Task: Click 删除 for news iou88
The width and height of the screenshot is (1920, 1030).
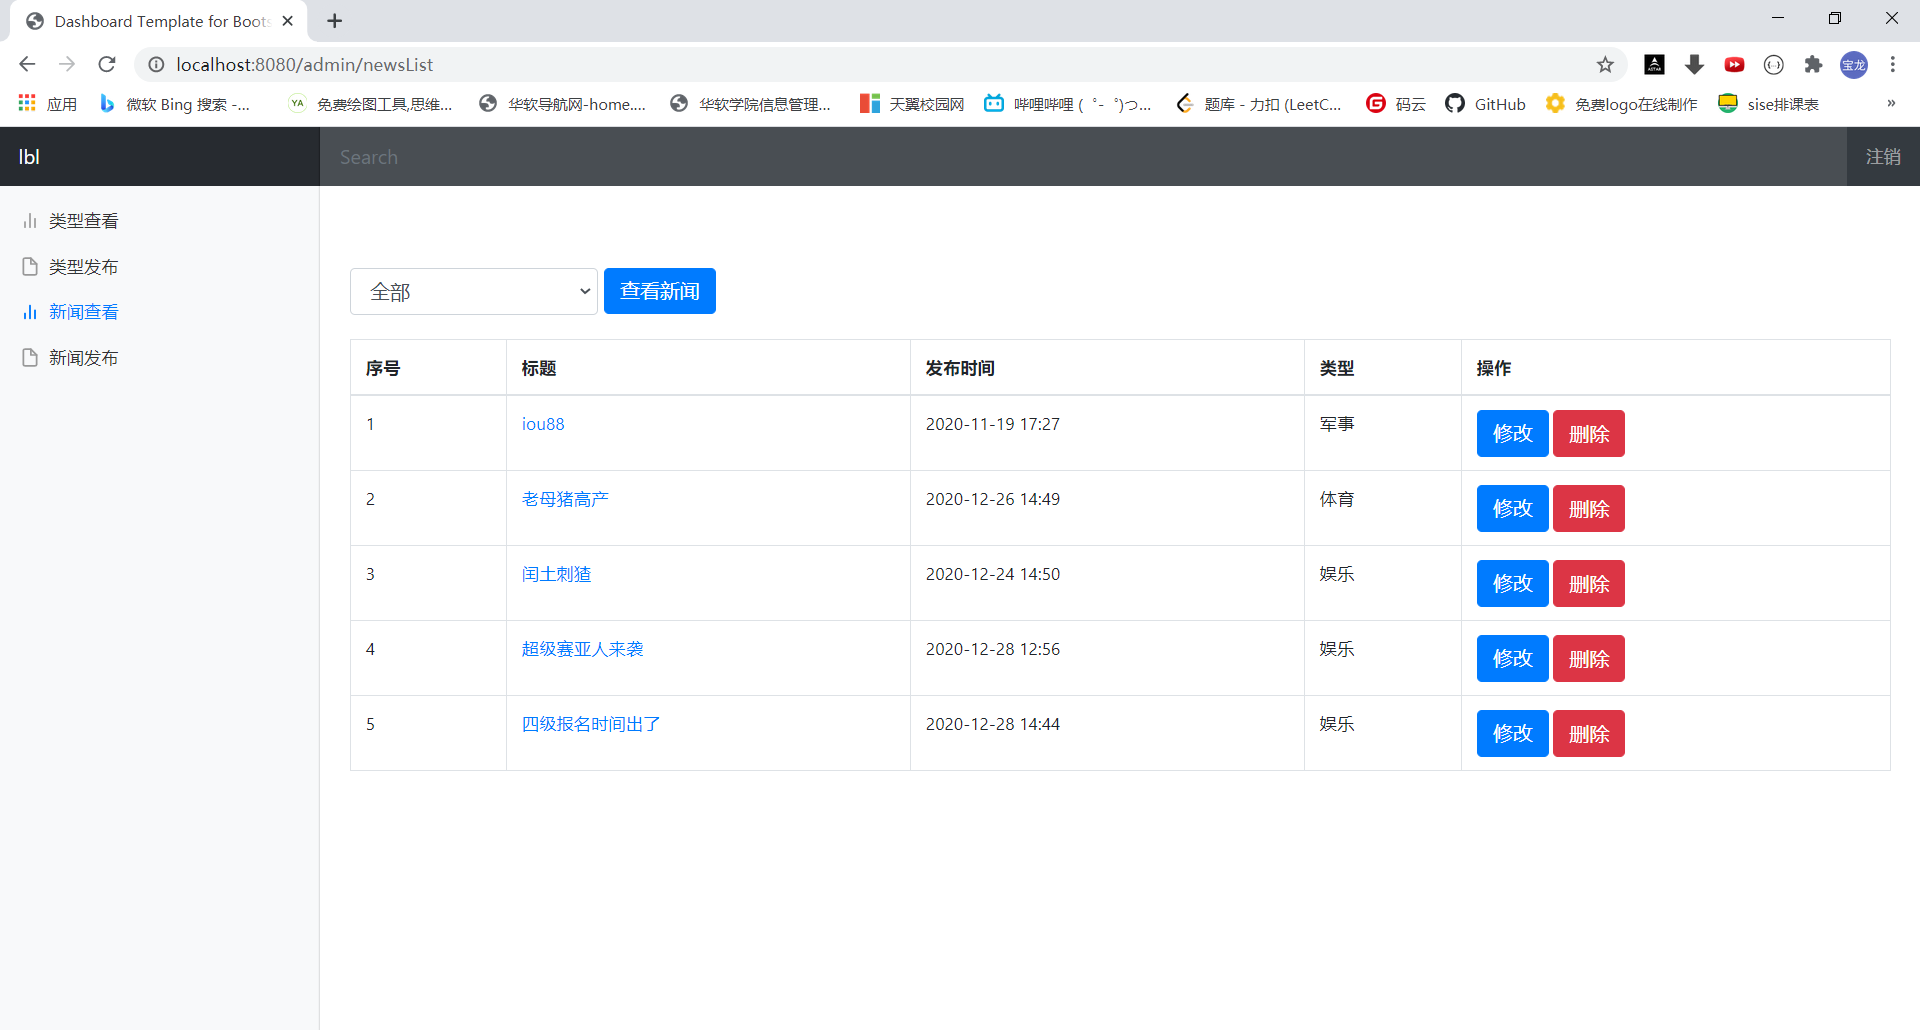Action: [1588, 433]
